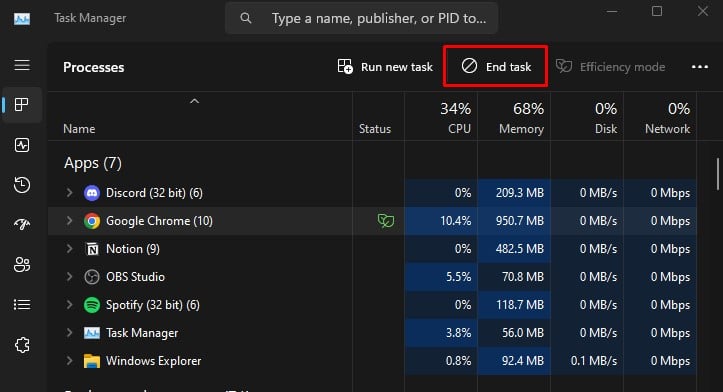This screenshot has width=723, height=392.
Task: Click the Task Manager row icon
Action: 92,333
